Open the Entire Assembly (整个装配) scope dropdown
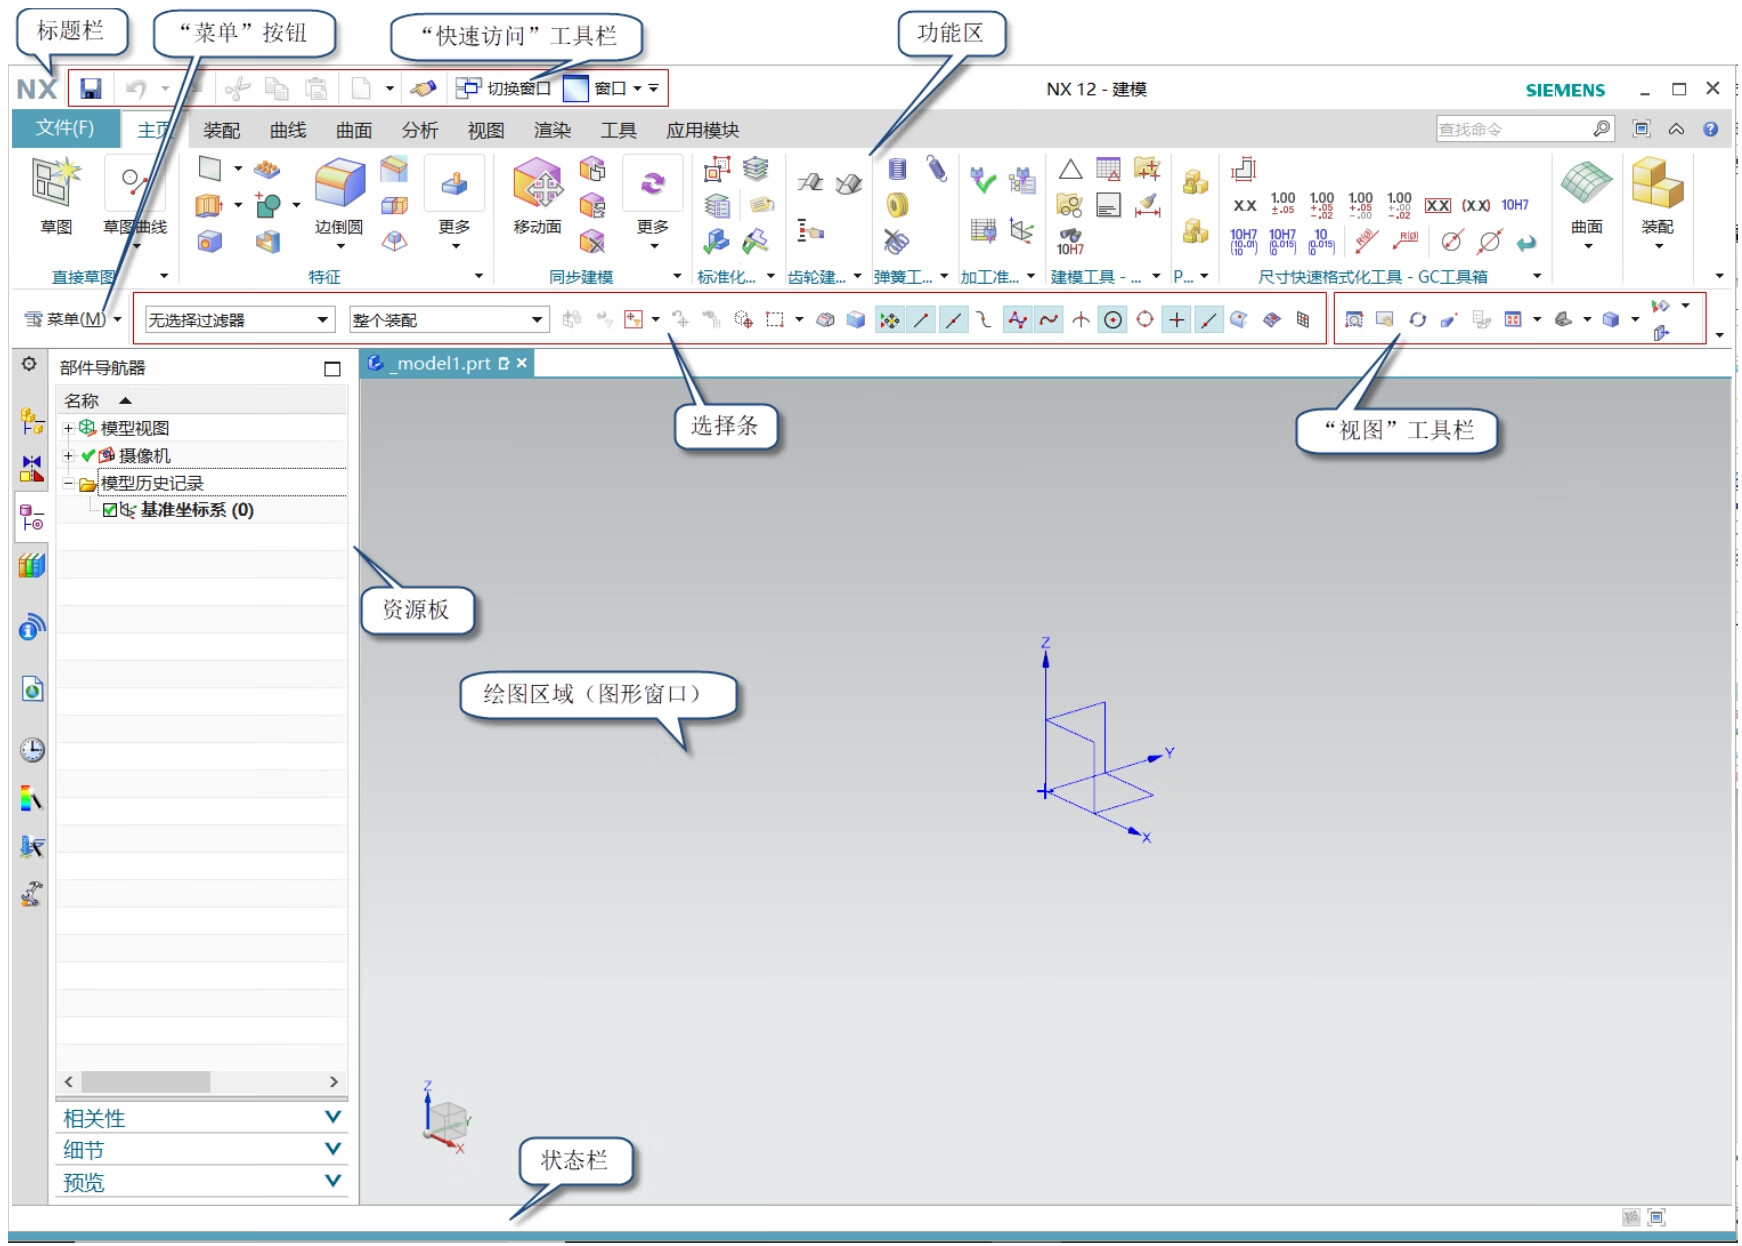Image resolution: width=1742 pixels, height=1246 pixels. tap(448, 320)
